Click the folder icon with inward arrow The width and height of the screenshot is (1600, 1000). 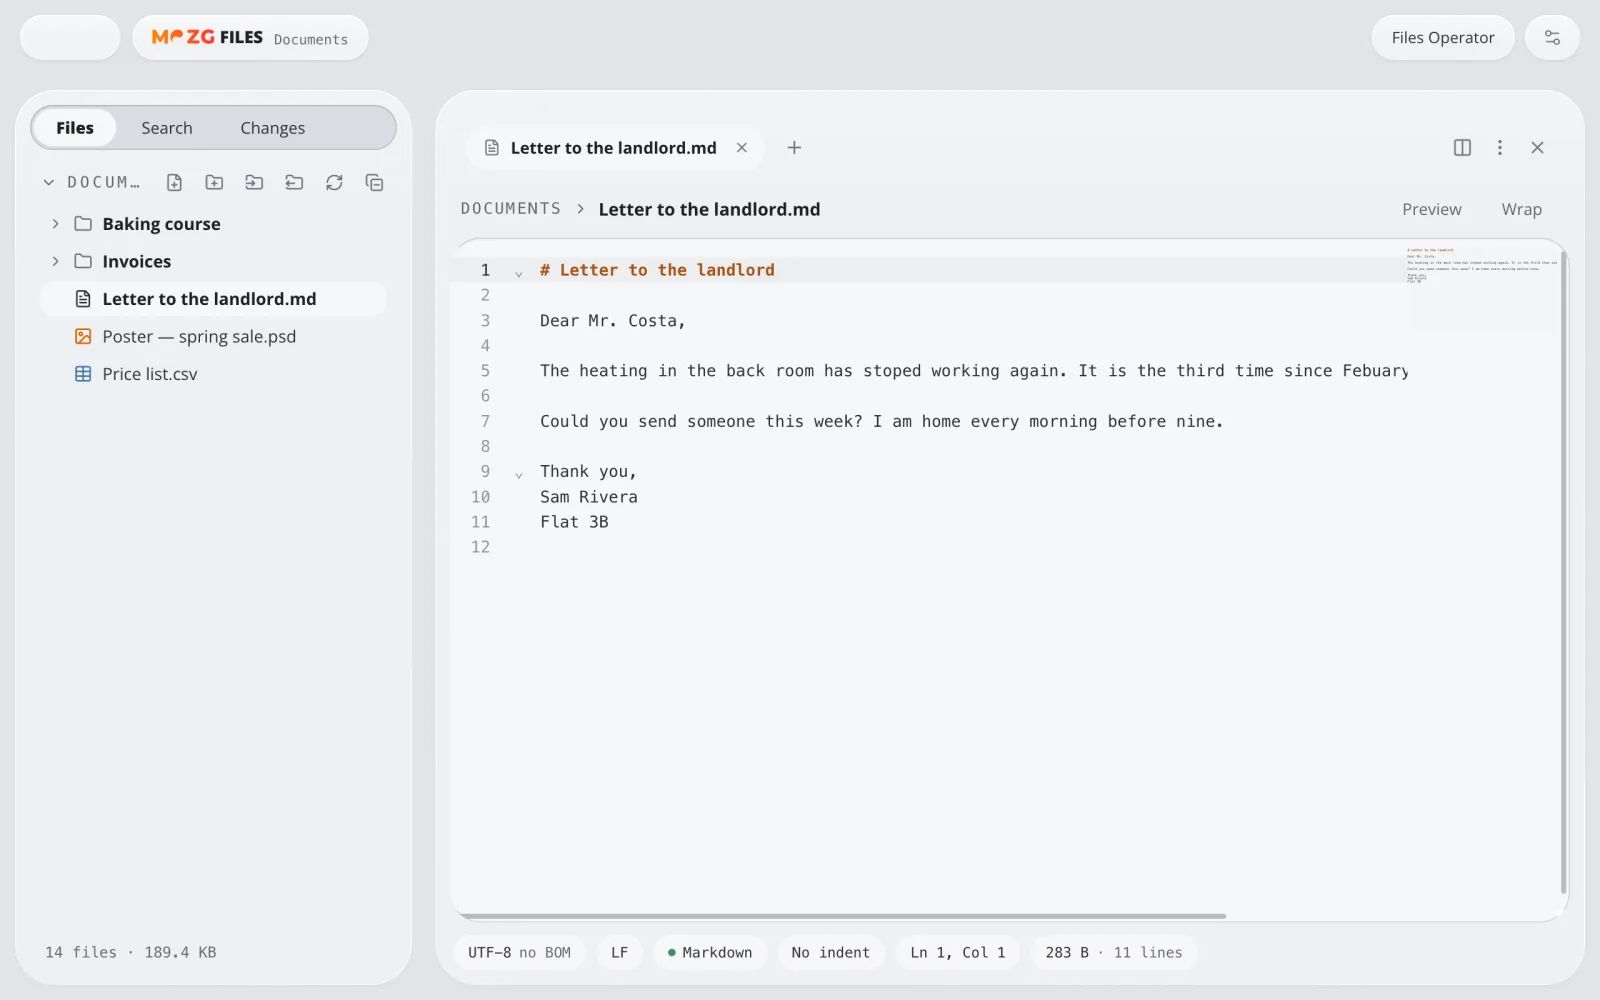tap(254, 182)
